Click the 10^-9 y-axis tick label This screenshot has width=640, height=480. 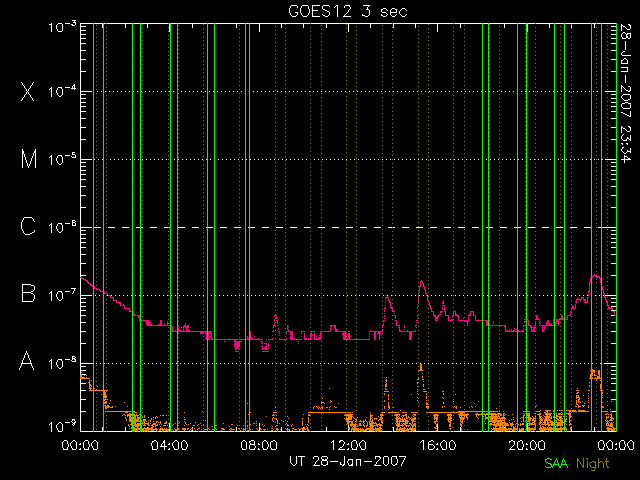tap(62, 426)
